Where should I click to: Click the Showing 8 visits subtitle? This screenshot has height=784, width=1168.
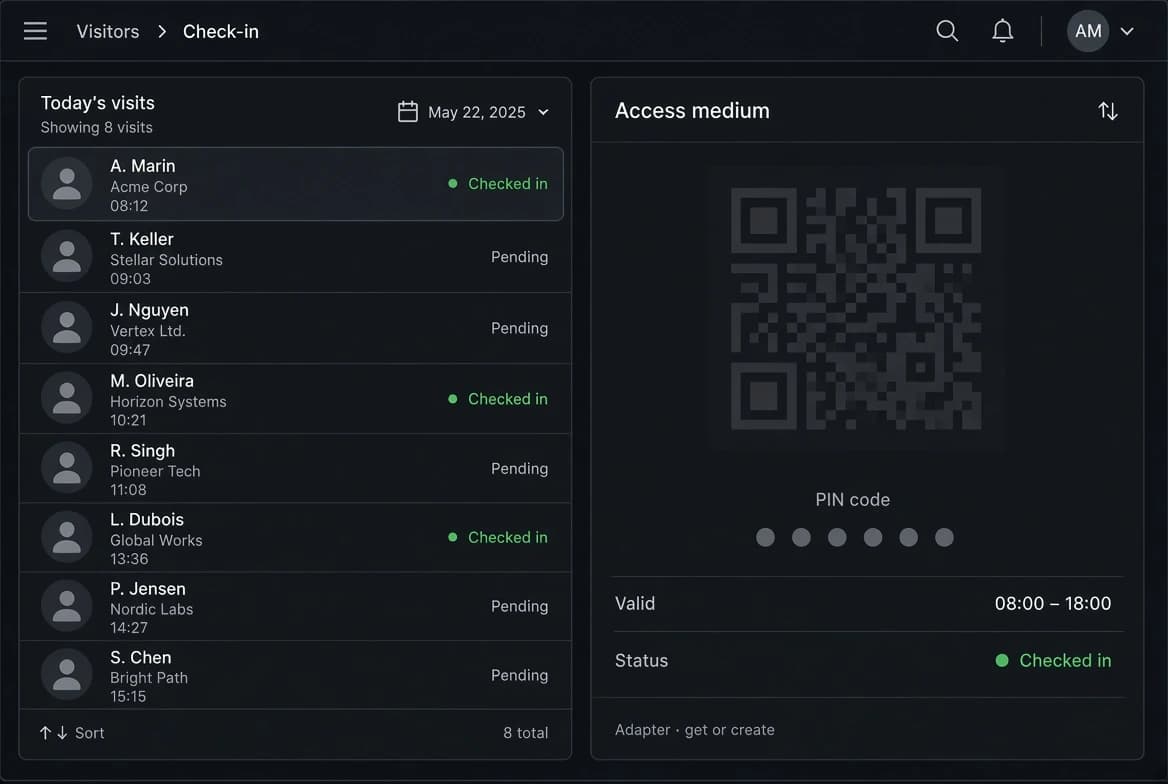97,127
